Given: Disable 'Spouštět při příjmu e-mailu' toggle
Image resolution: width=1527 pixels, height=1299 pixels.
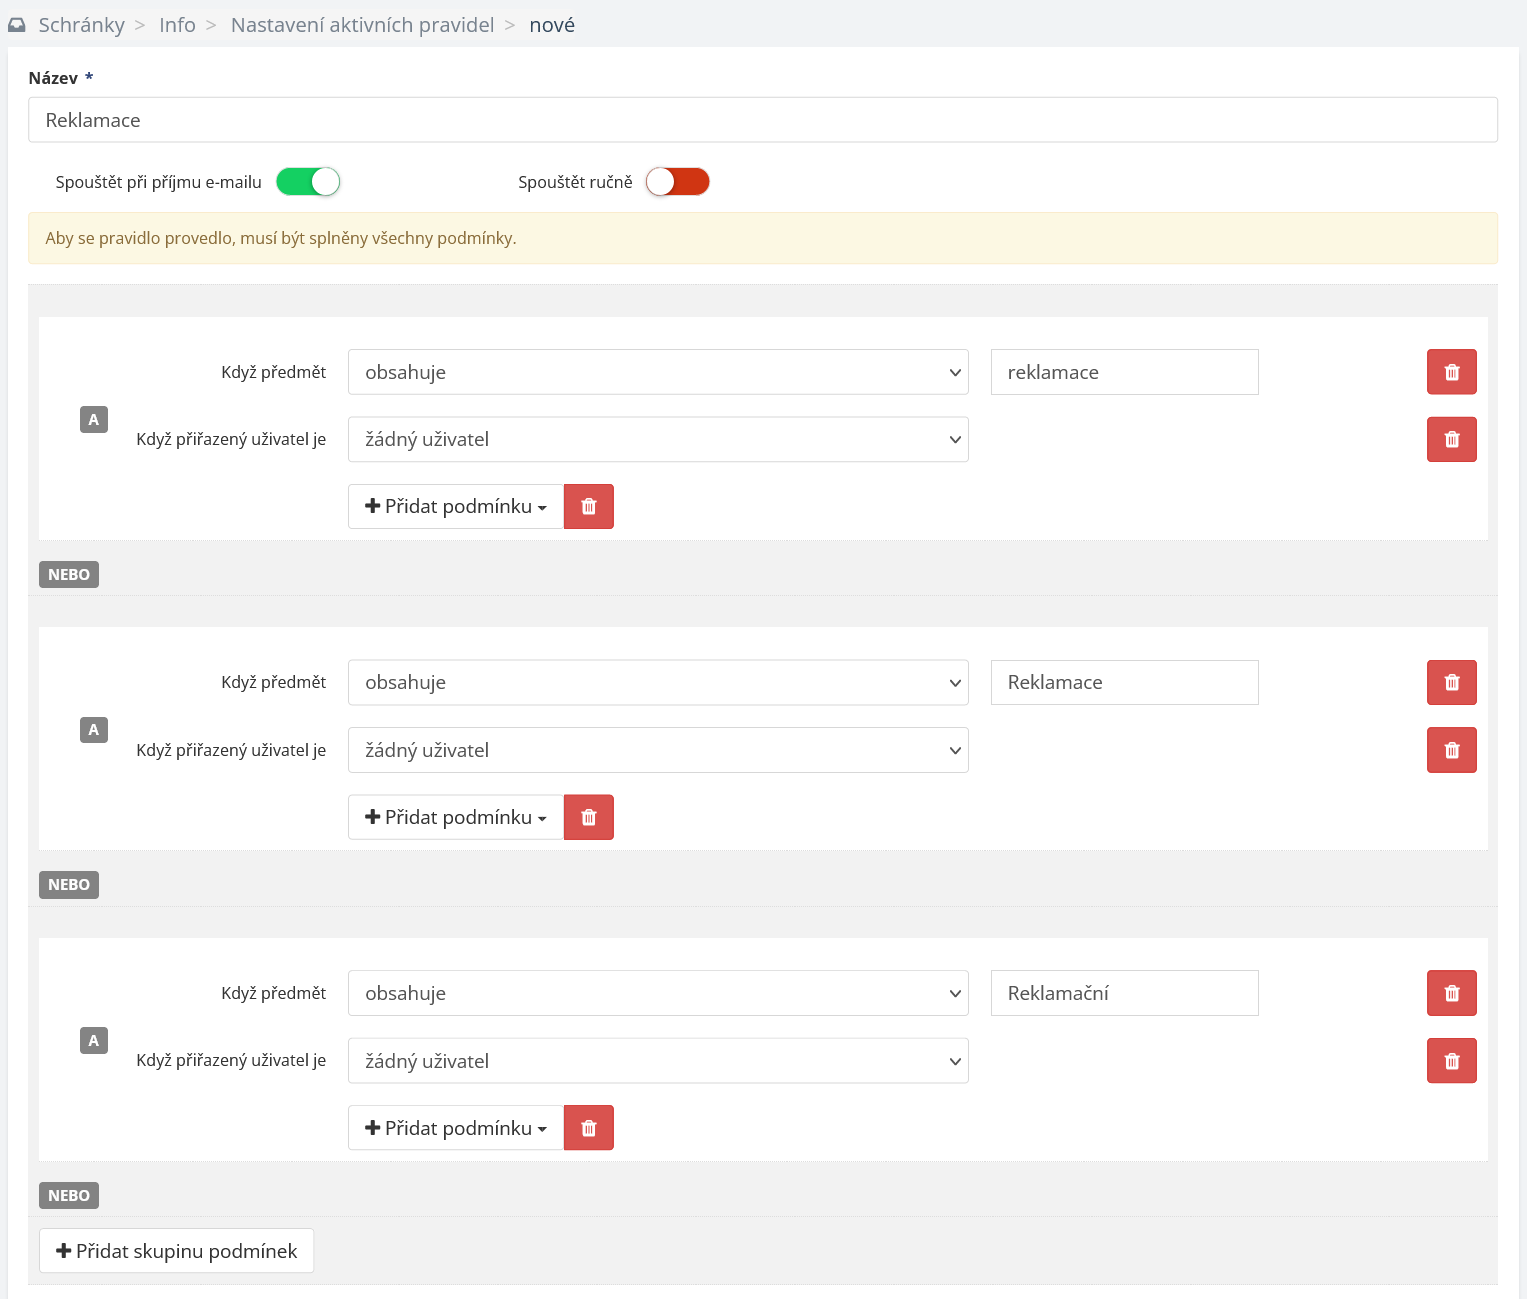Looking at the screenshot, I should click(x=308, y=182).
